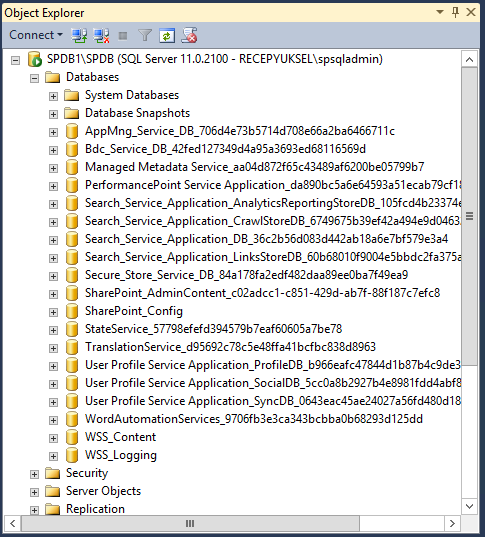Click PerformancePoint Service Application database icon
Viewport: 485px width, 537px height.
pyautogui.click(x=72, y=185)
